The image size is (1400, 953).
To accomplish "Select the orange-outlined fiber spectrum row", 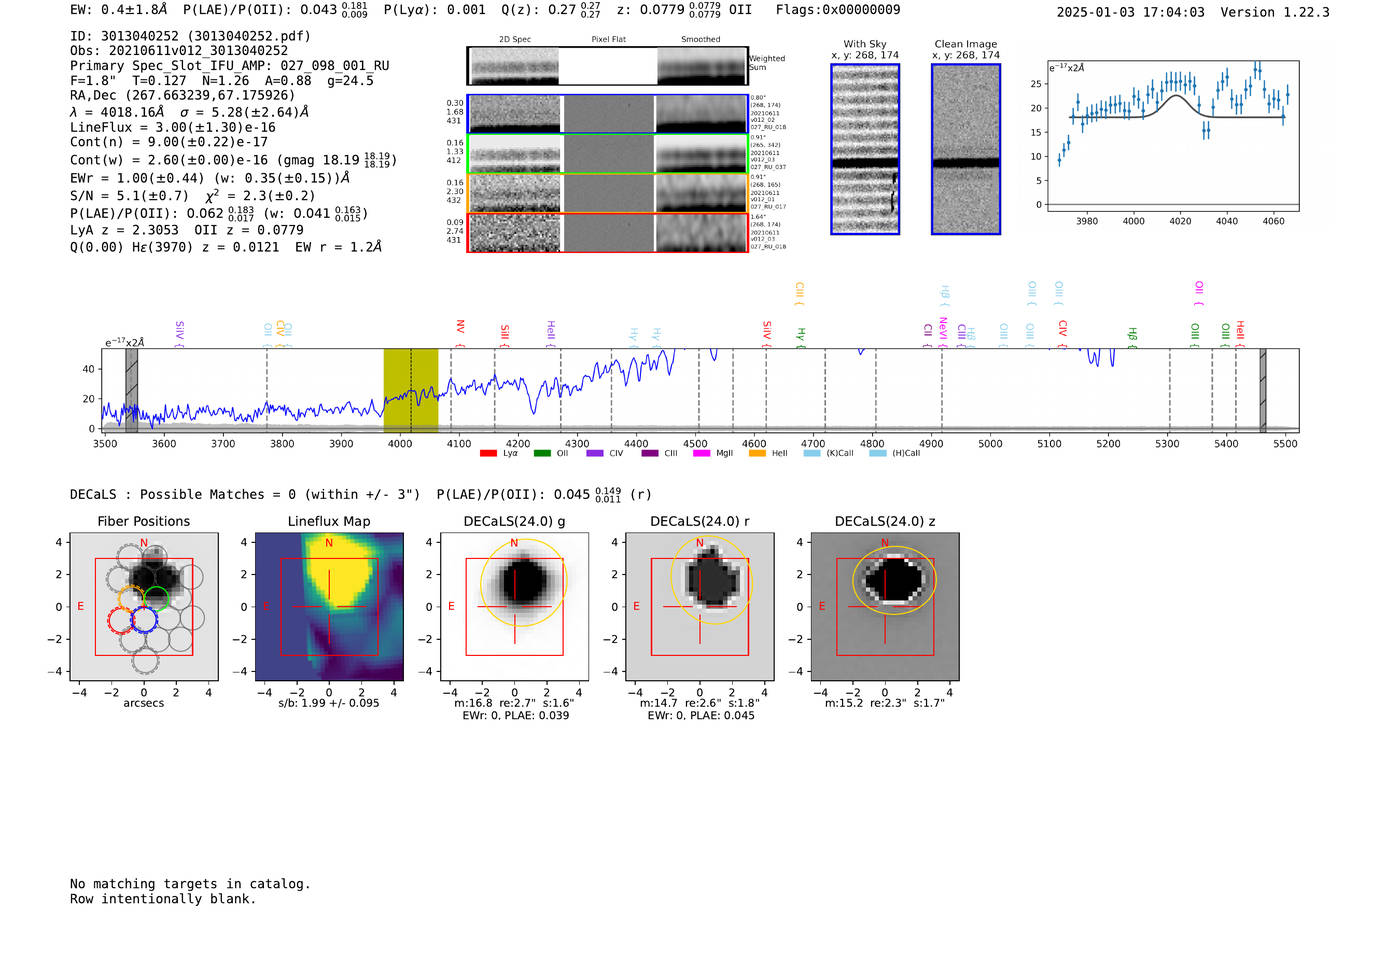I will tap(607, 193).
